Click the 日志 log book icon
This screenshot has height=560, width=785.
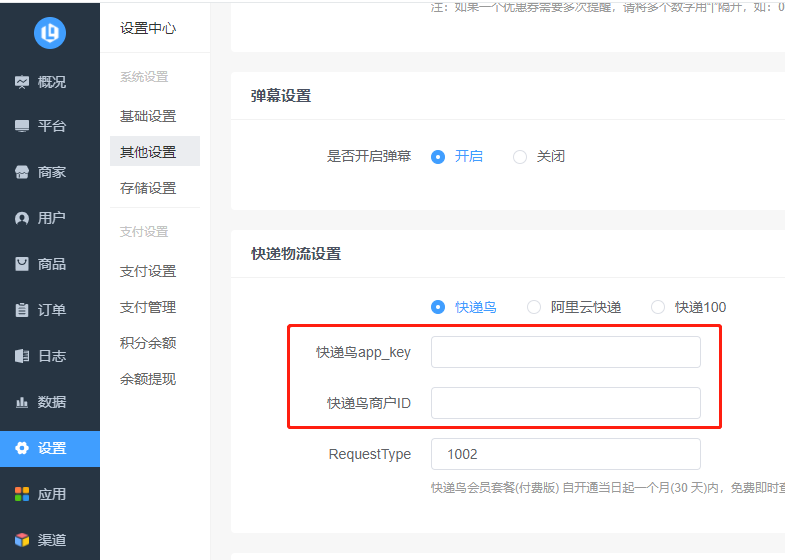coord(22,356)
